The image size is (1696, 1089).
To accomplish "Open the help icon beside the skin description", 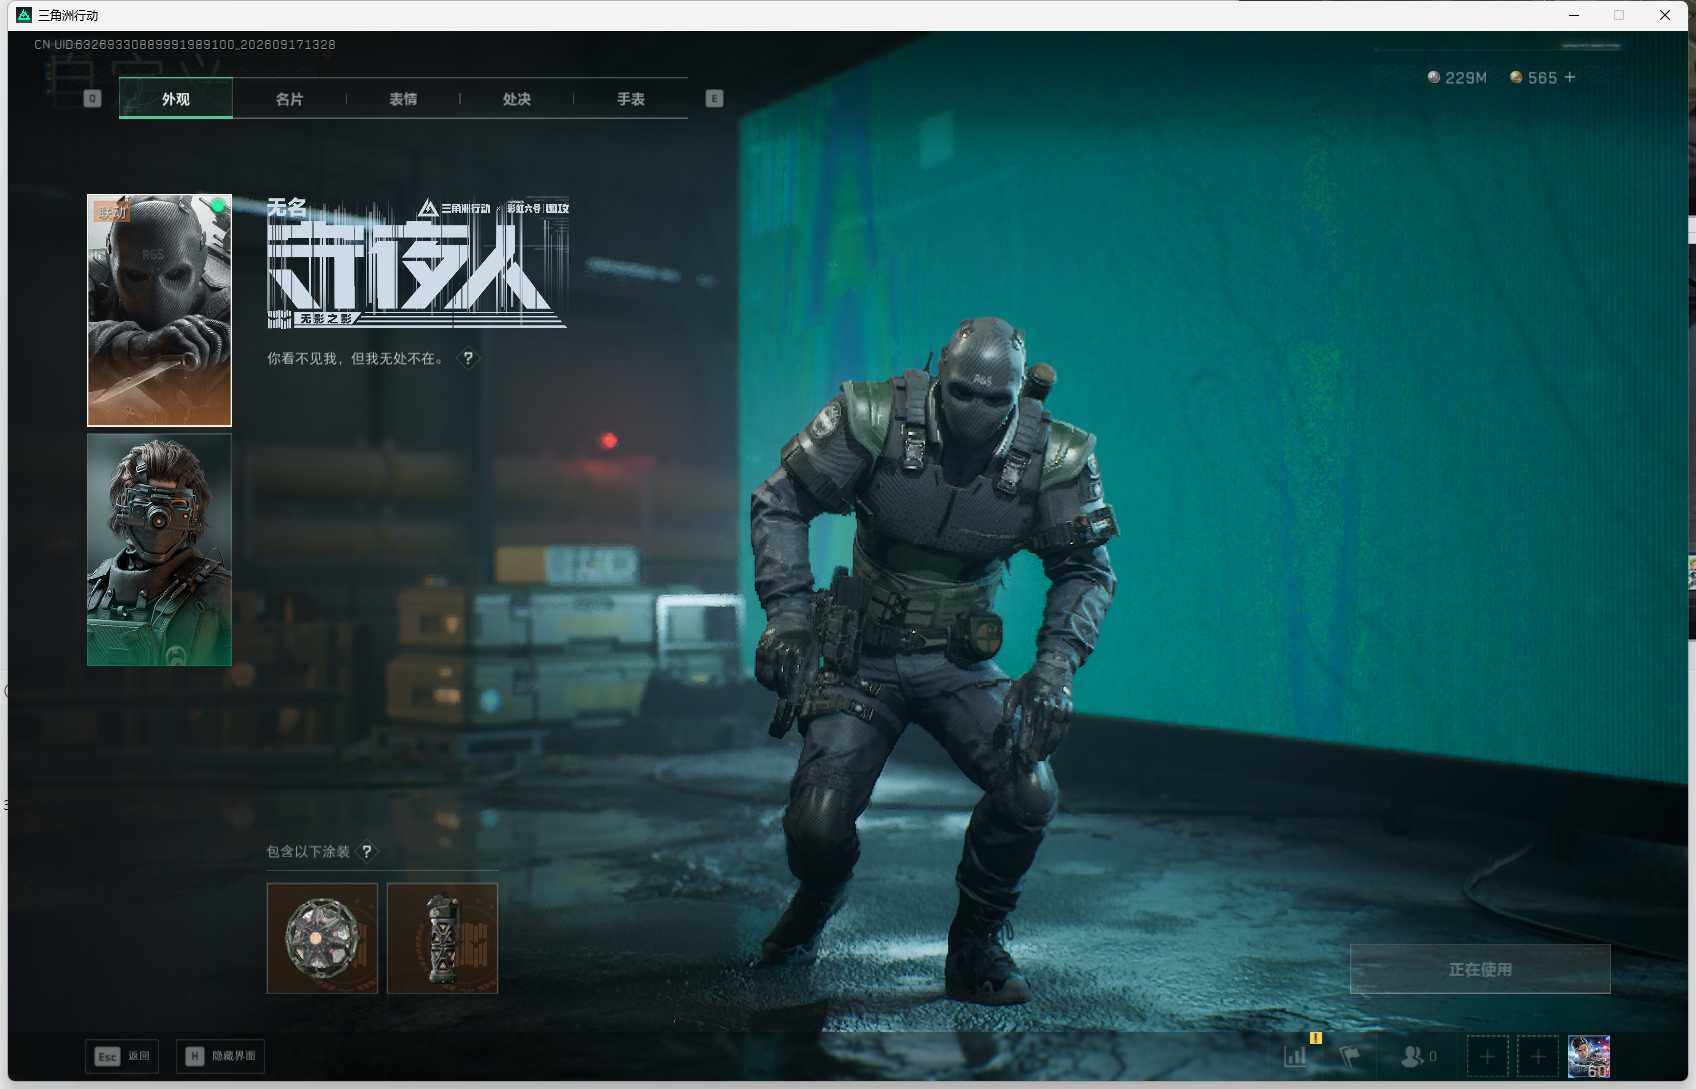I will click(x=467, y=358).
